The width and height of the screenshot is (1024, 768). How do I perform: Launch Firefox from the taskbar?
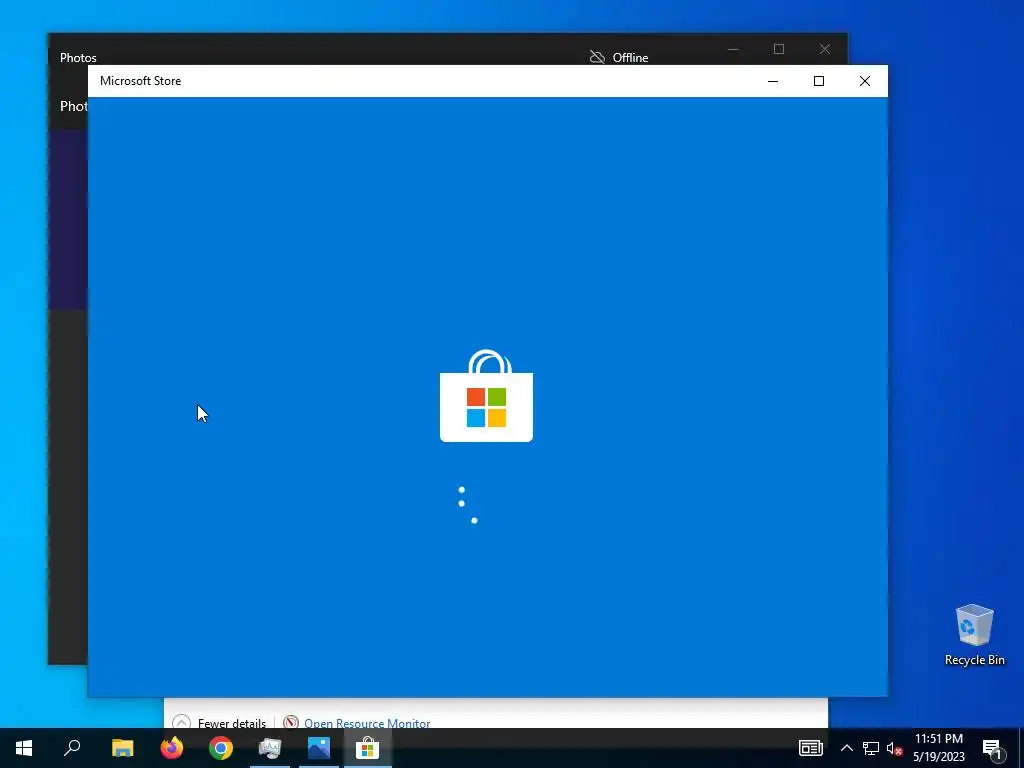pos(172,748)
